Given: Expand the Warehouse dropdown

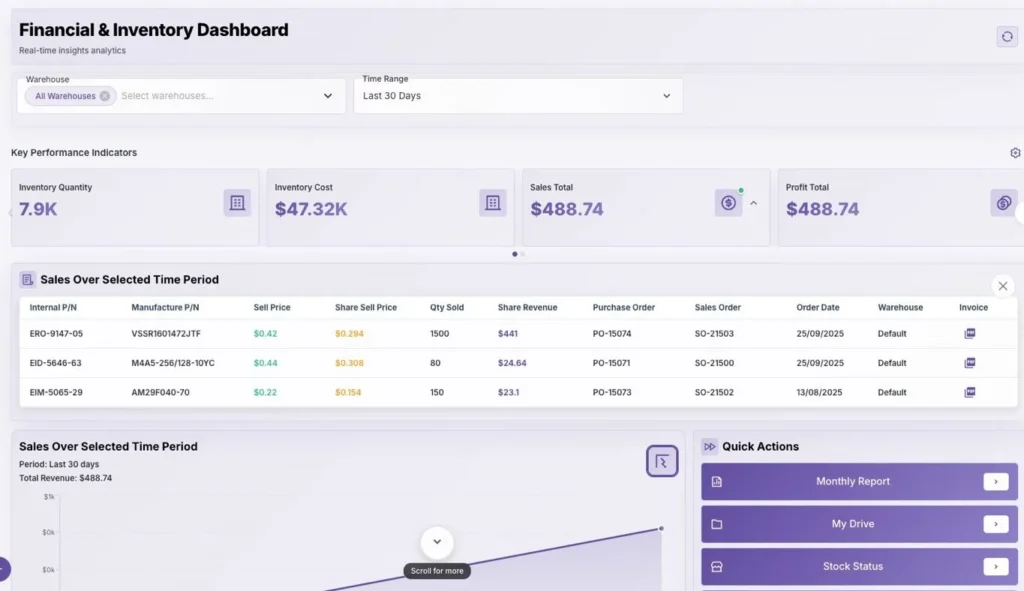Looking at the screenshot, I should 328,96.
